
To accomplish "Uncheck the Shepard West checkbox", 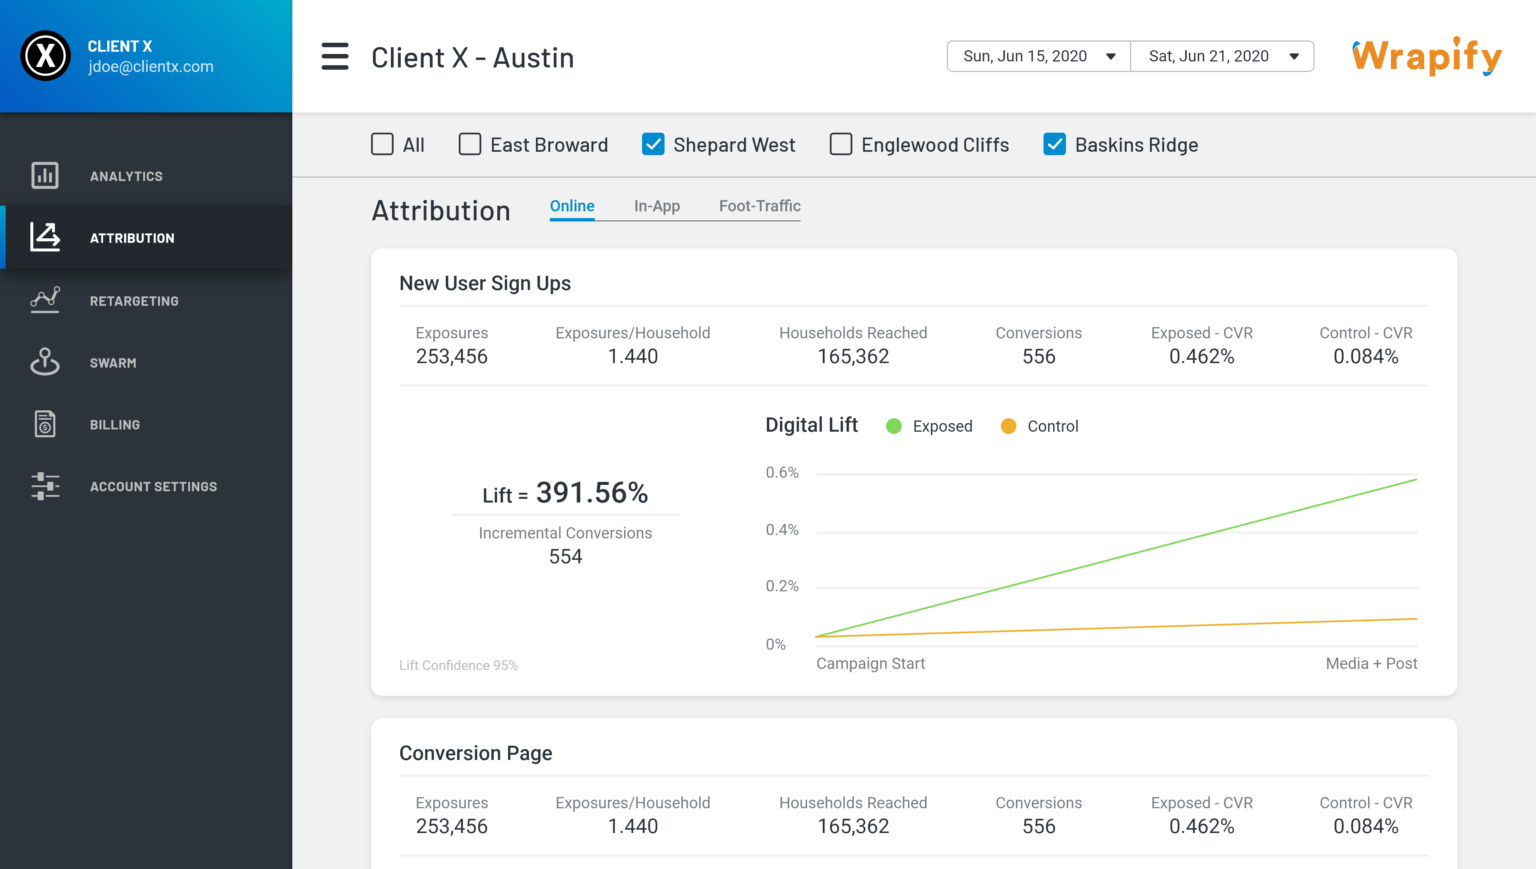I will point(653,145).
